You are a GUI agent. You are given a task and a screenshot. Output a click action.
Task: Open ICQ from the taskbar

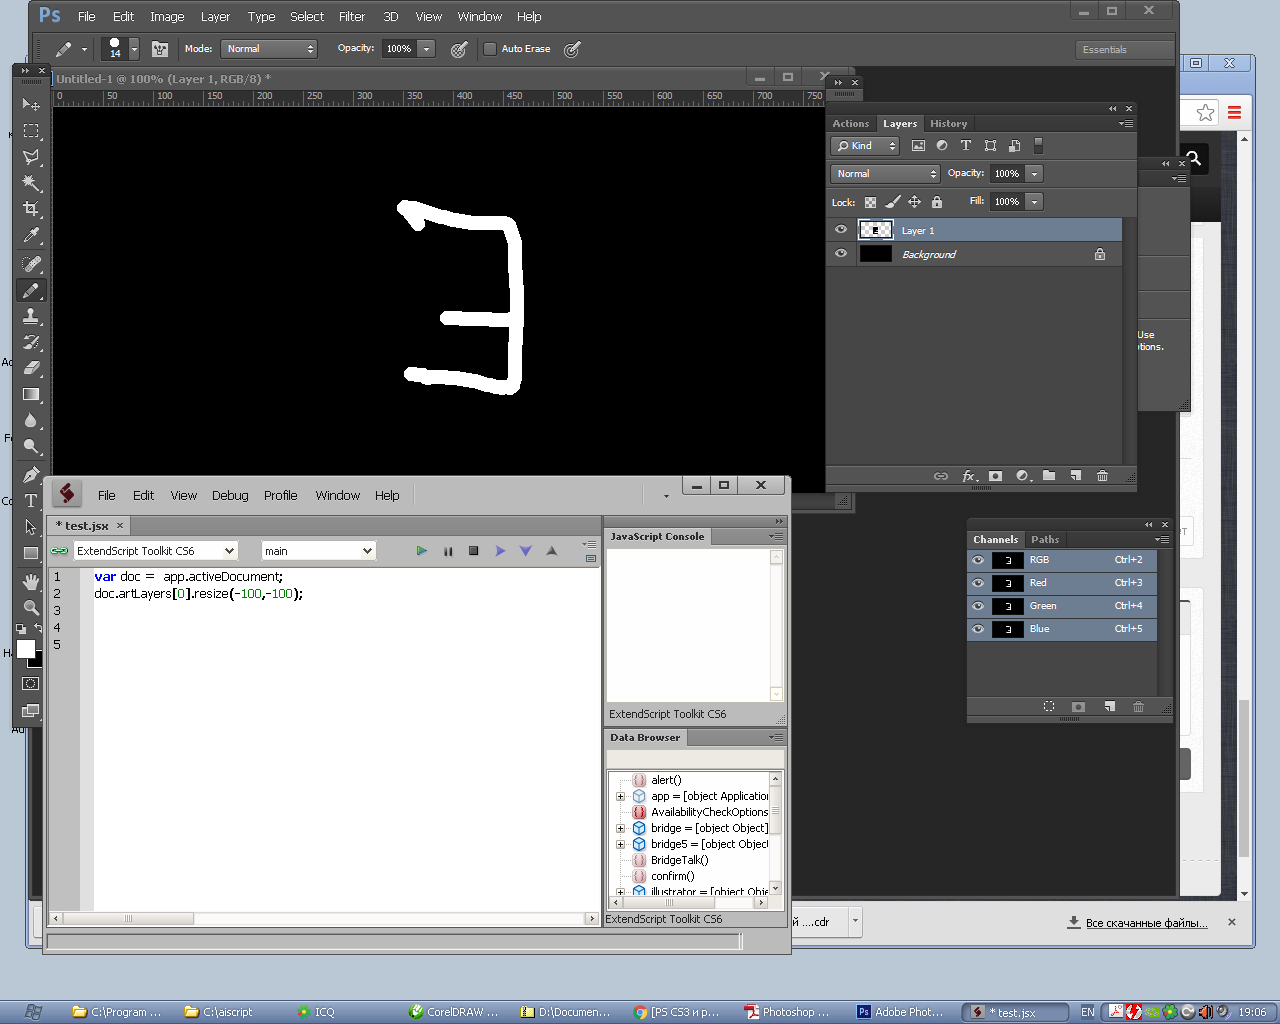click(x=316, y=1012)
